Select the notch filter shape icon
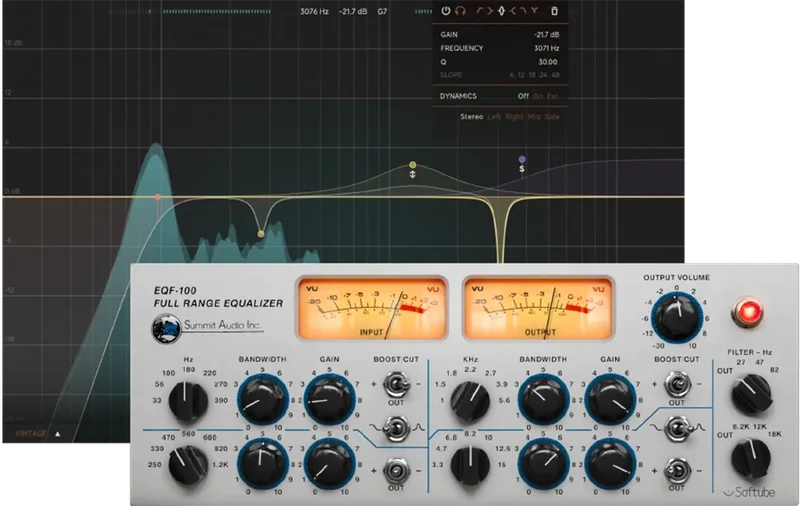 click(x=534, y=11)
